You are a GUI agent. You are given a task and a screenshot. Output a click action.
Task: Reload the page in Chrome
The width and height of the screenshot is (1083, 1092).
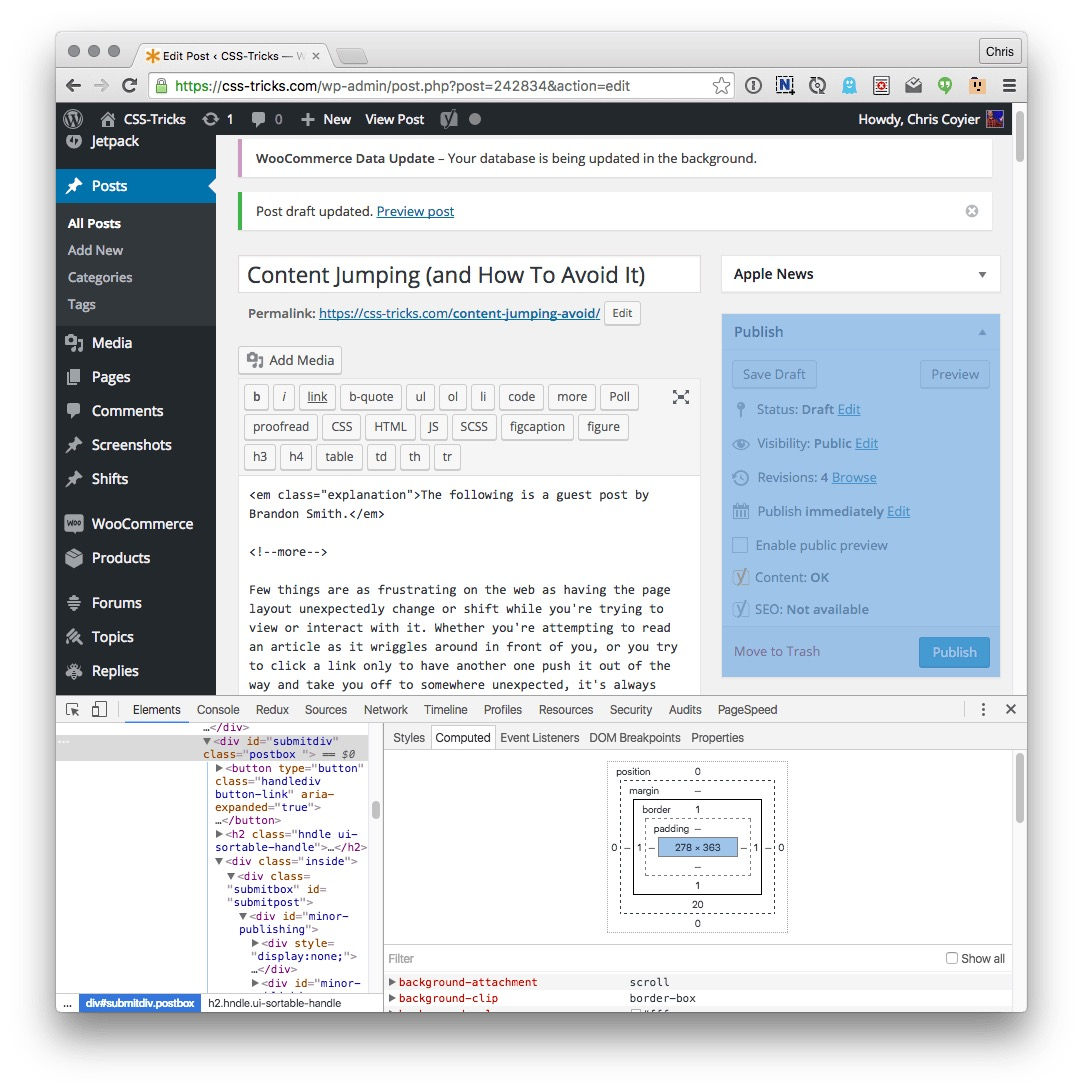(130, 86)
